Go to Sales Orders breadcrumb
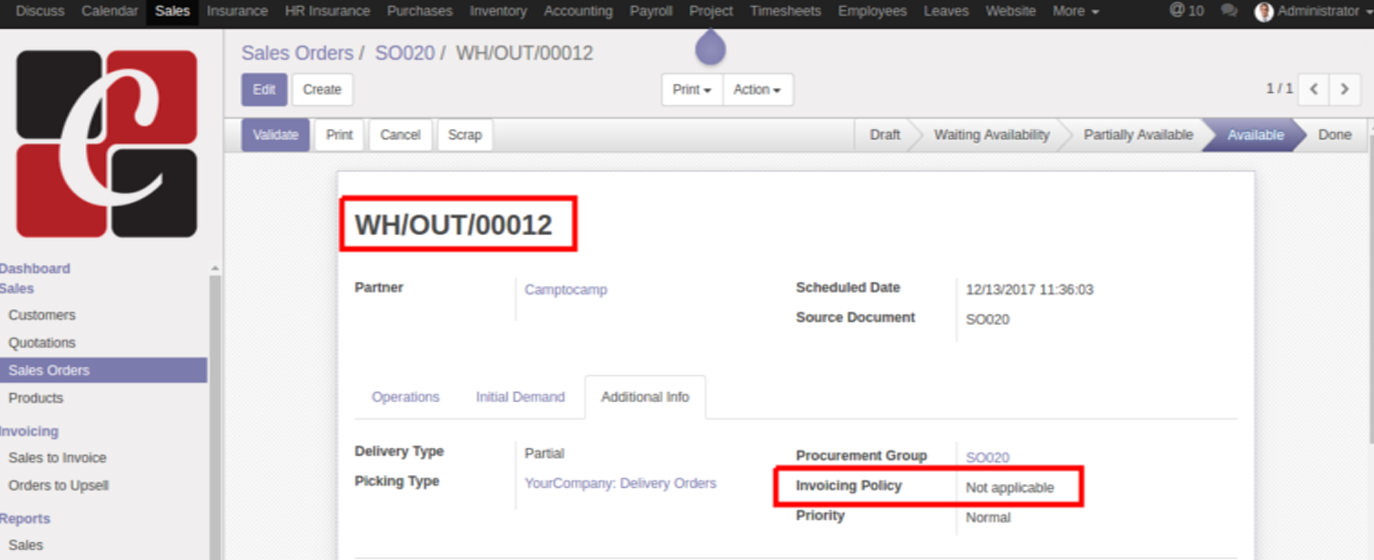 pos(297,53)
